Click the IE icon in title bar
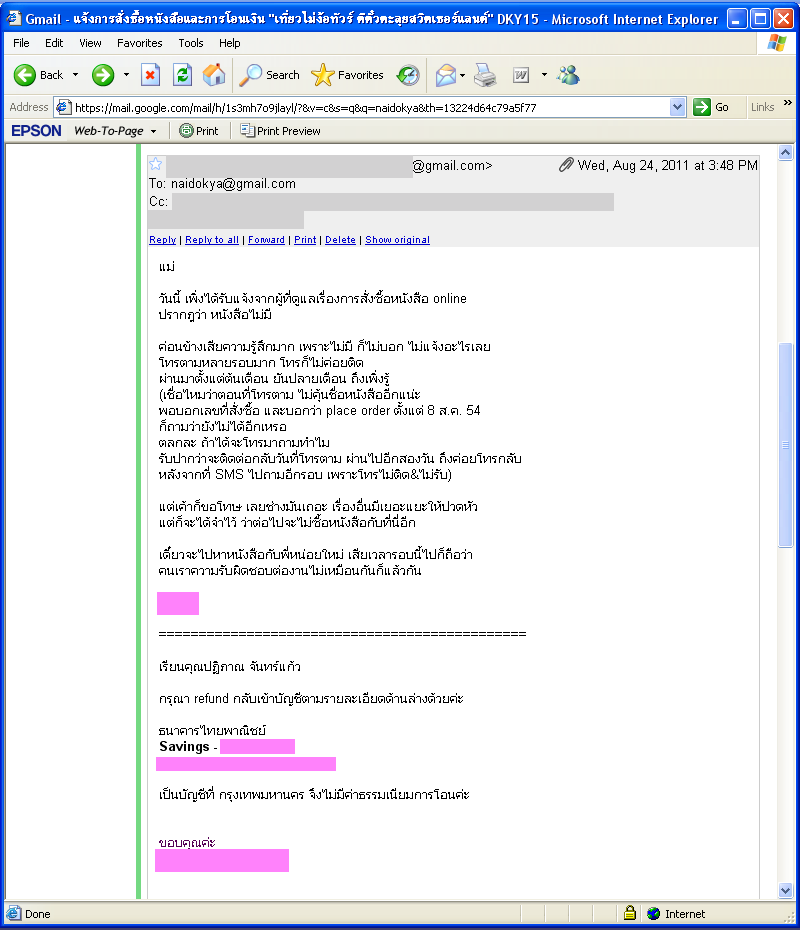Image resolution: width=800 pixels, height=930 pixels. pyautogui.click(x=14, y=19)
